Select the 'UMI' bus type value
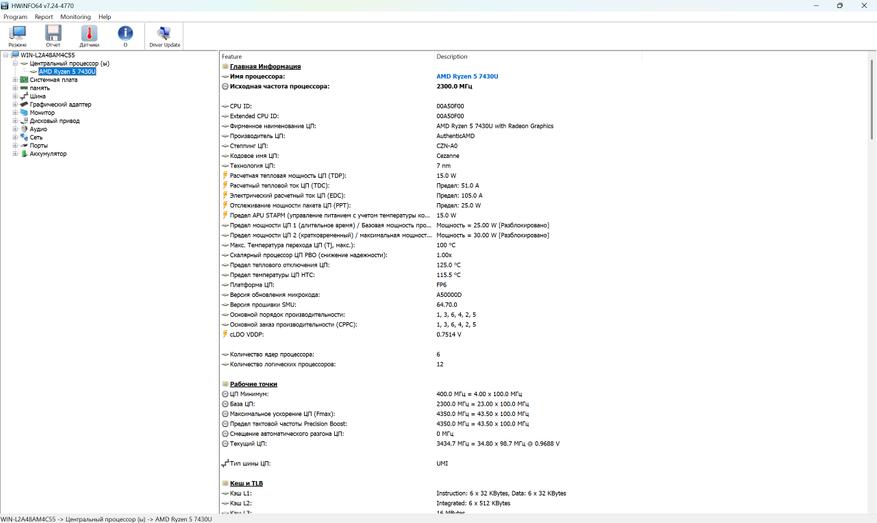 click(x=442, y=463)
